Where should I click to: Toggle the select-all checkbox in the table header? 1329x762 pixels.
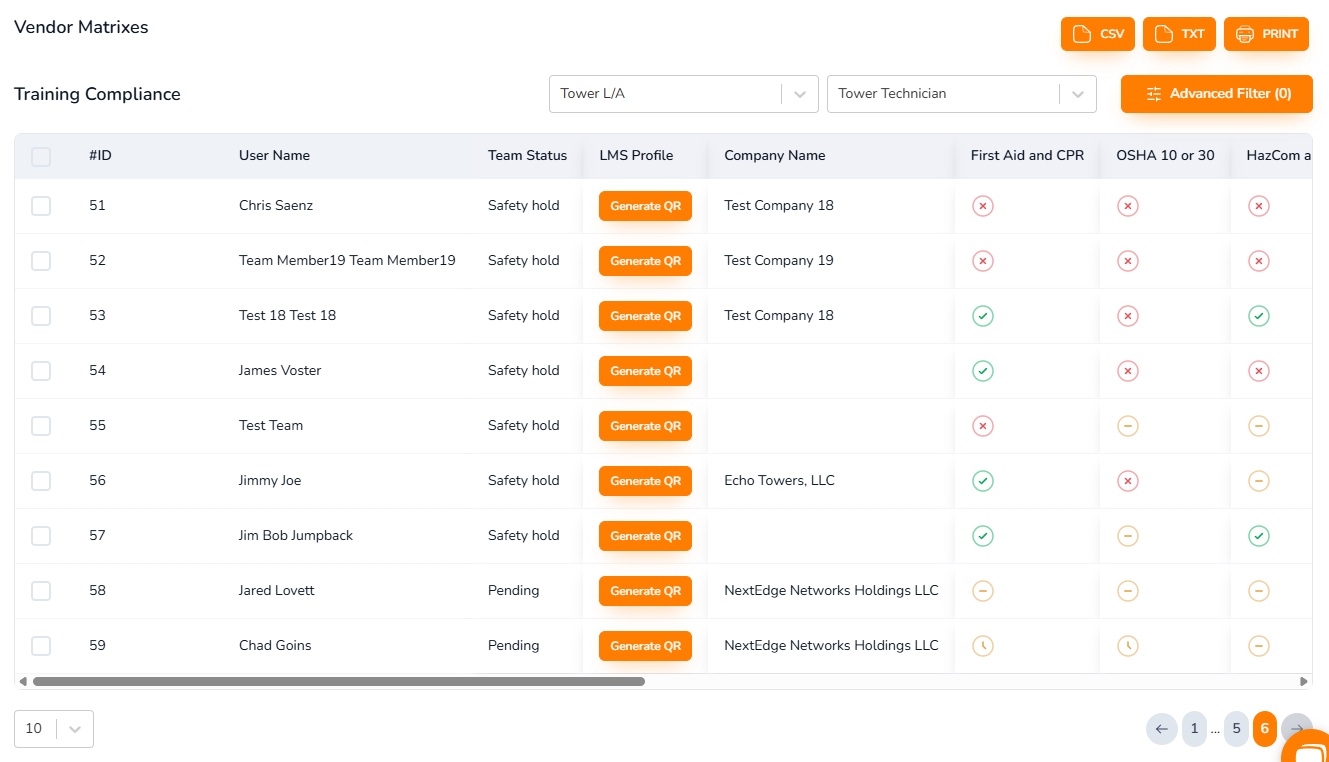(x=41, y=156)
